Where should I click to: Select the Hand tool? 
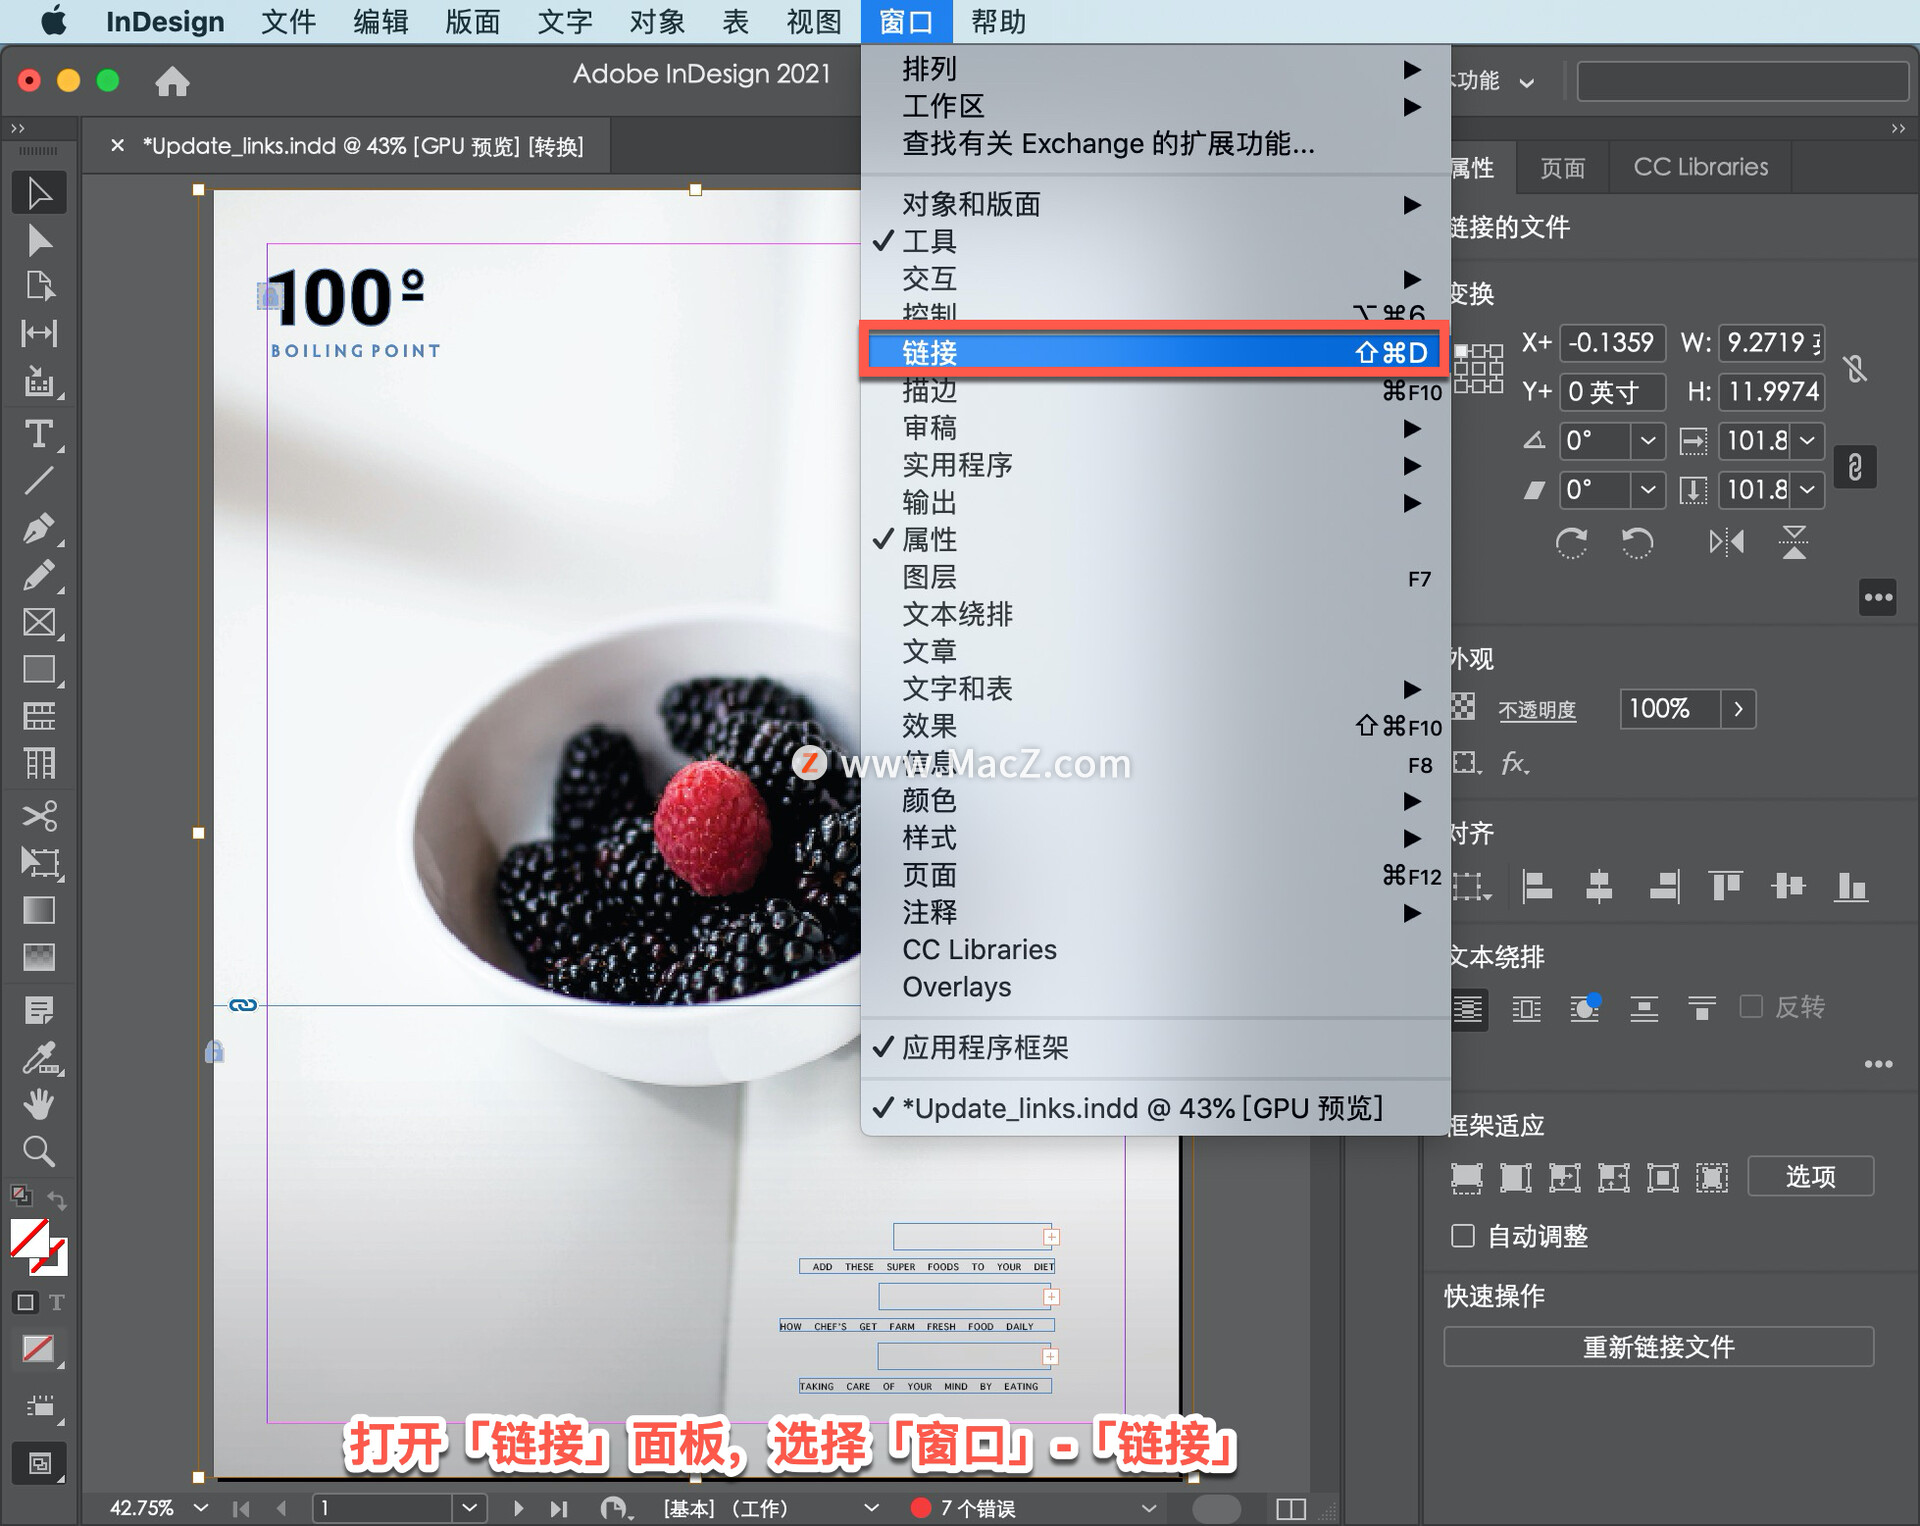tap(39, 1104)
